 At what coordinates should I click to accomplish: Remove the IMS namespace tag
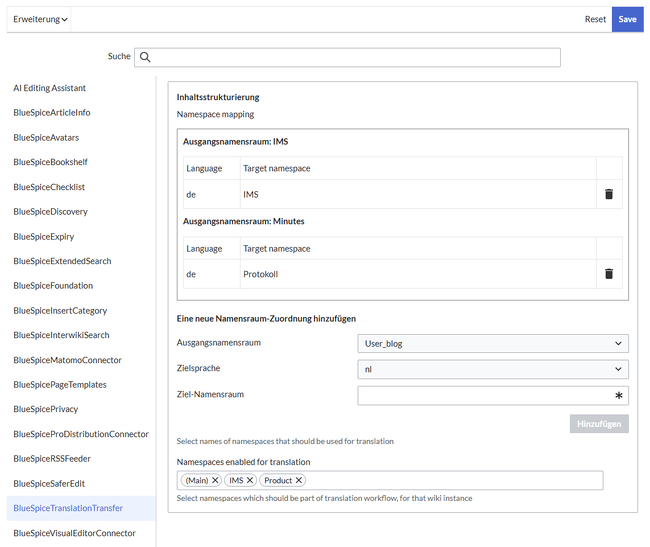[x=250, y=481]
